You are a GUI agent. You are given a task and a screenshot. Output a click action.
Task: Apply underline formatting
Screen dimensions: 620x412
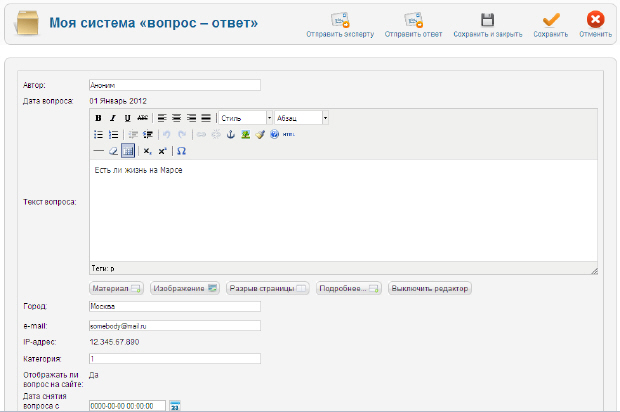pyautogui.click(x=127, y=118)
